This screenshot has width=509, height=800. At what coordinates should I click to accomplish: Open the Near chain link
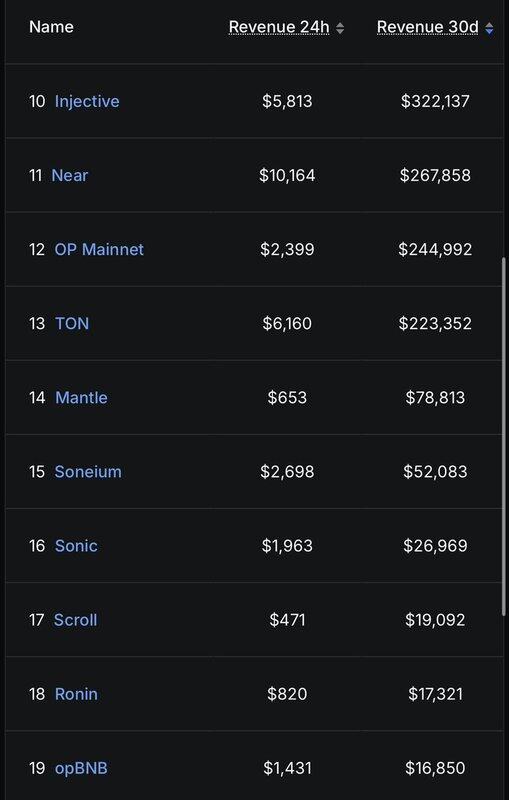coord(70,175)
